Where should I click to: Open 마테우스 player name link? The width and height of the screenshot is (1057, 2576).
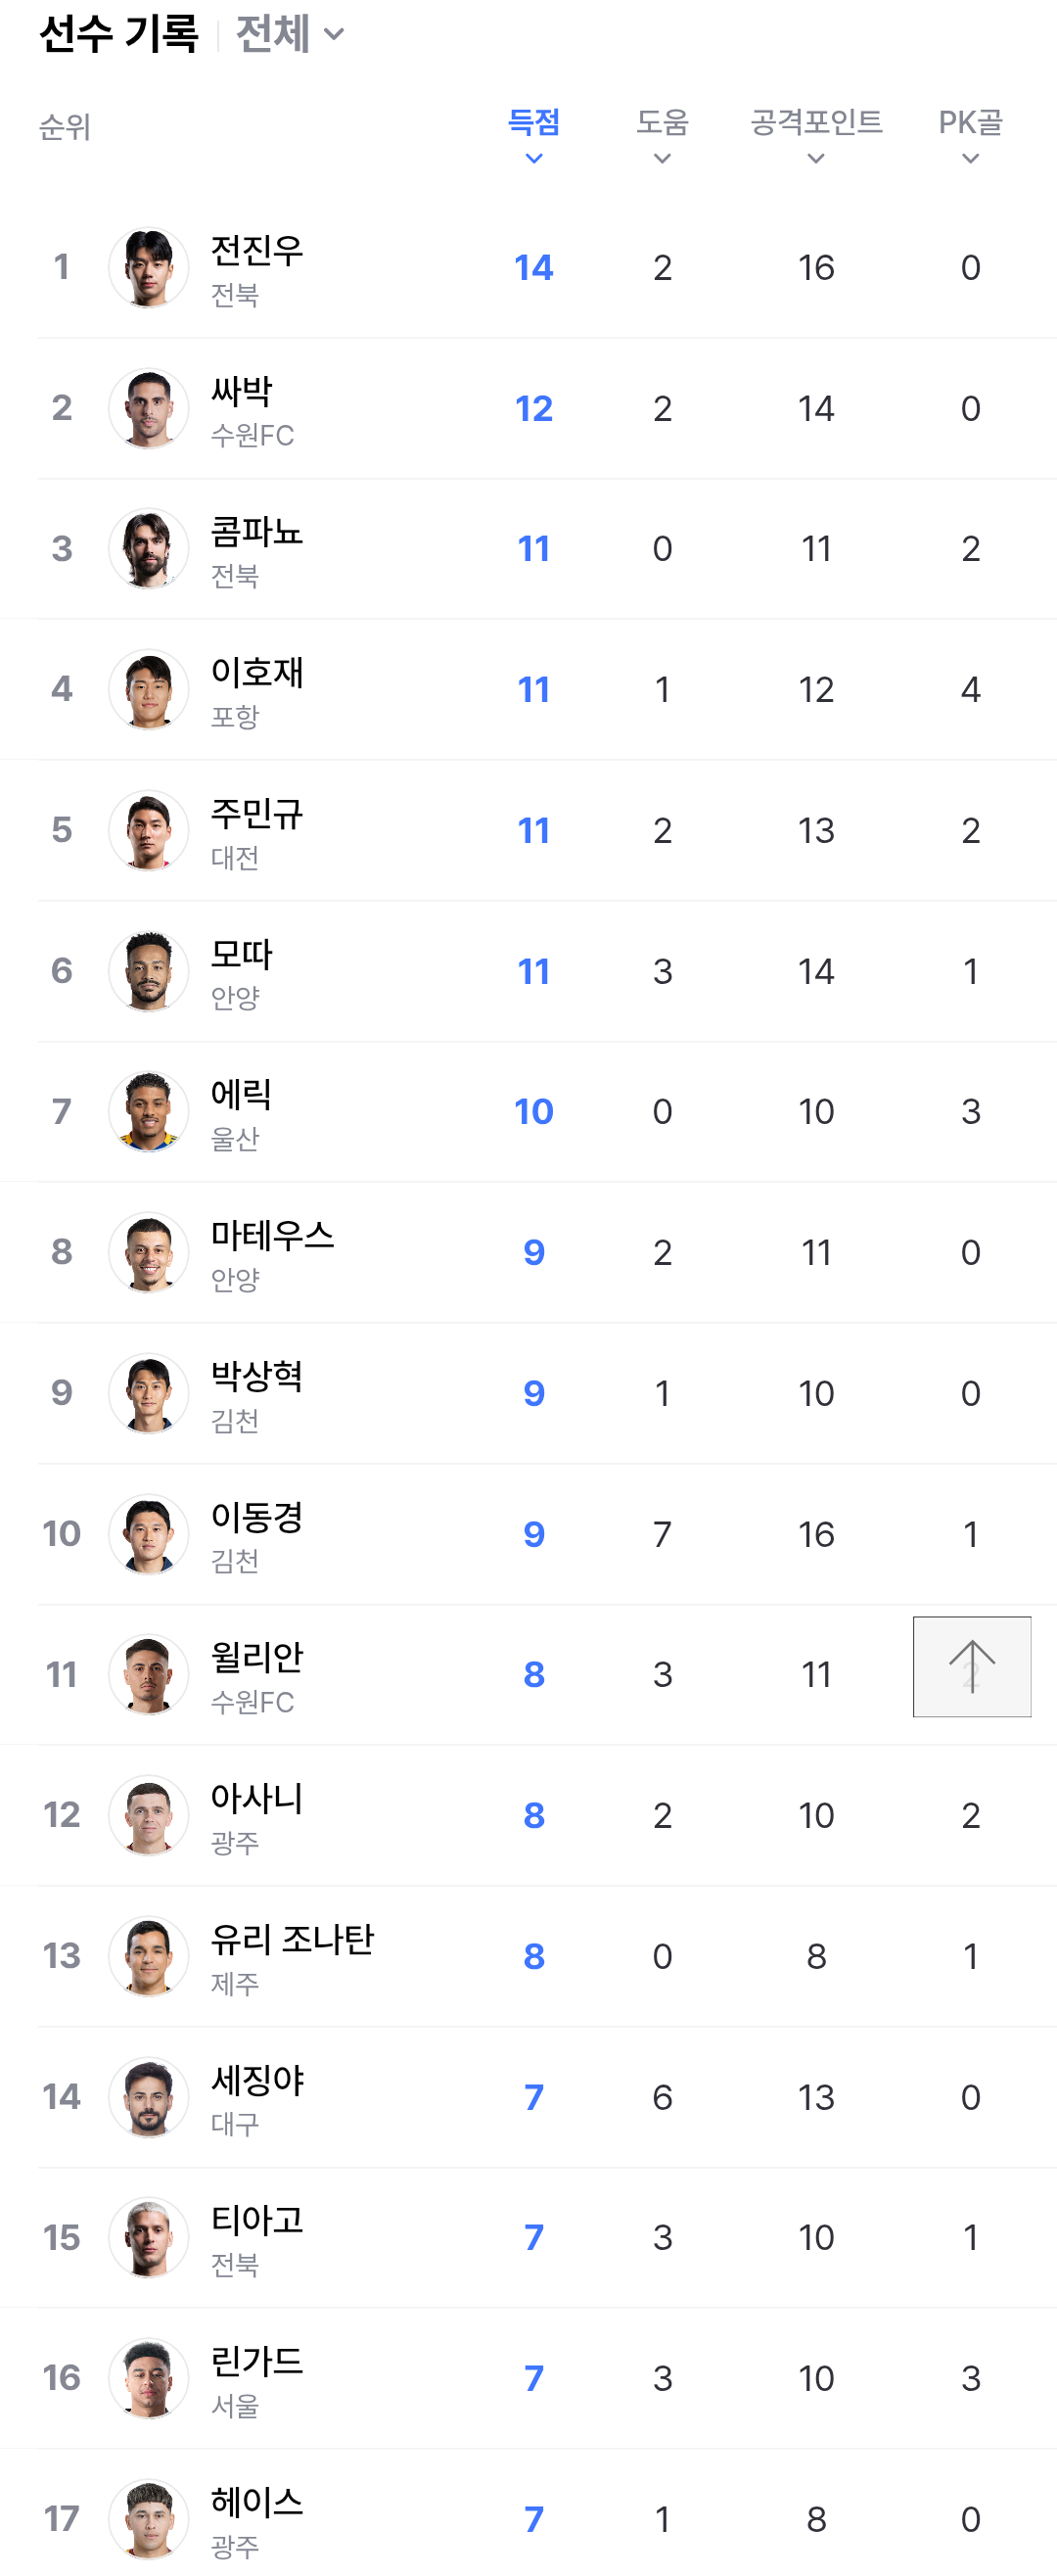pyautogui.click(x=272, y=1236)
